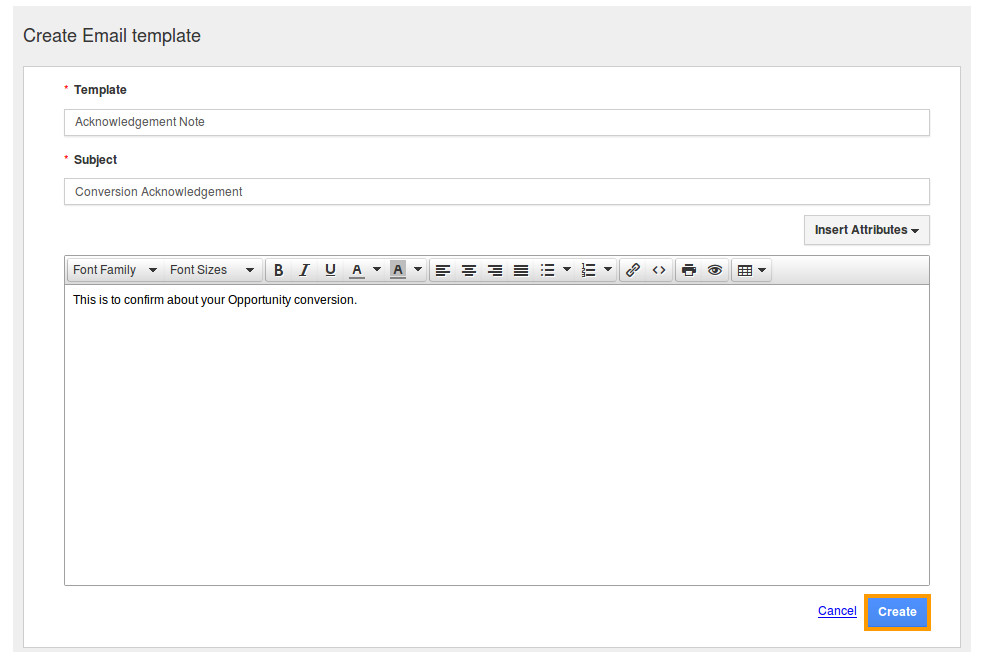Justify the text
This screenshot has height=671, width=988.
(521, 270)
